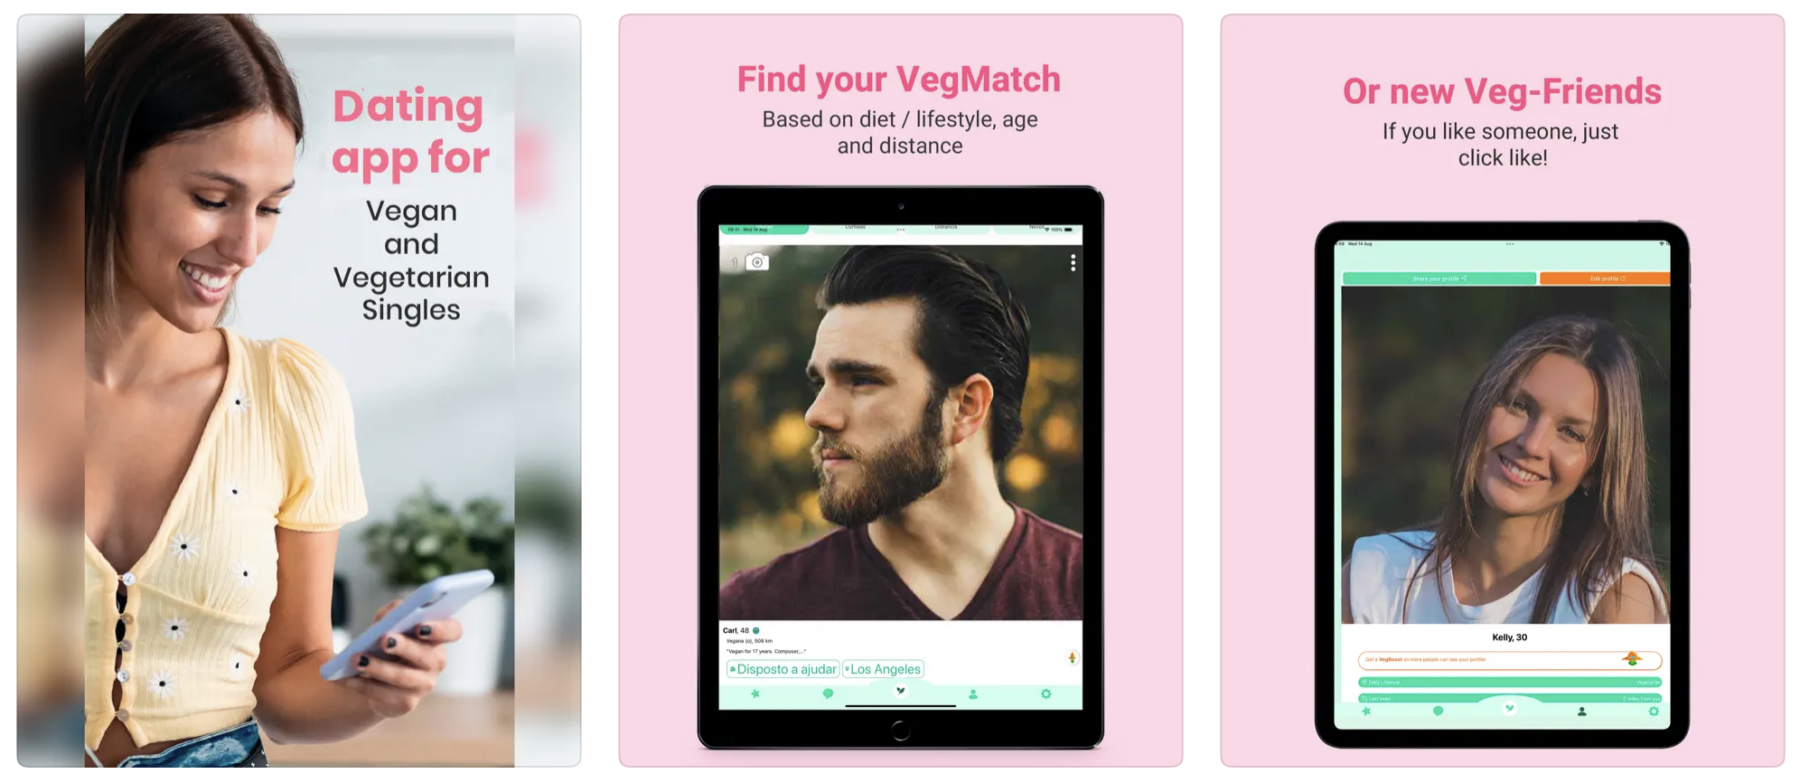Image resolution: width=1800 pixels, height=783 pixels.
Task: Click the 'Share your profile' button
Action: (x=1439, y=278)
